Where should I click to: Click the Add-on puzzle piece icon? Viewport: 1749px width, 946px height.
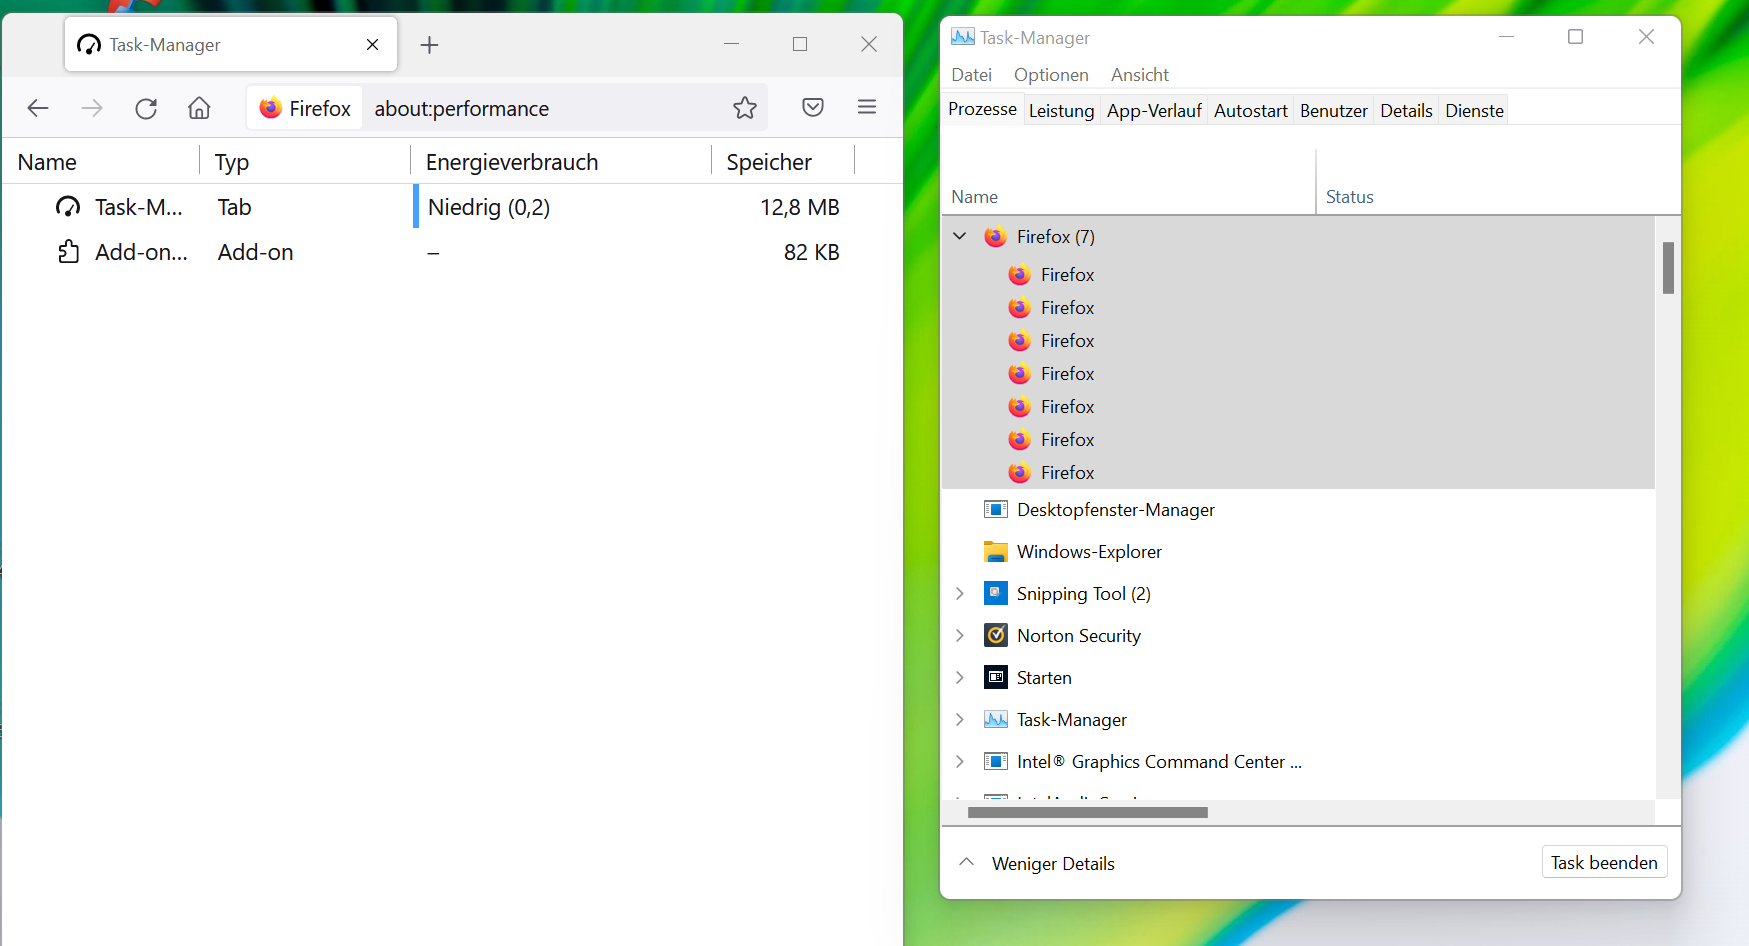click(68, 252)
